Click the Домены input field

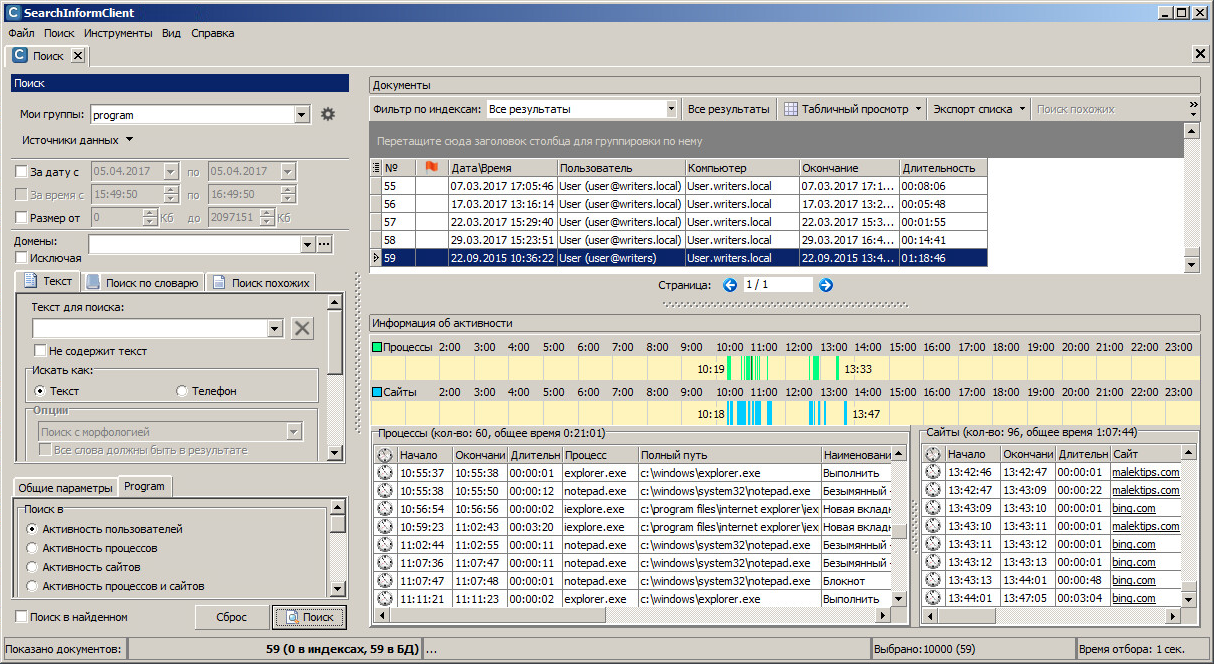pos(194,244)
